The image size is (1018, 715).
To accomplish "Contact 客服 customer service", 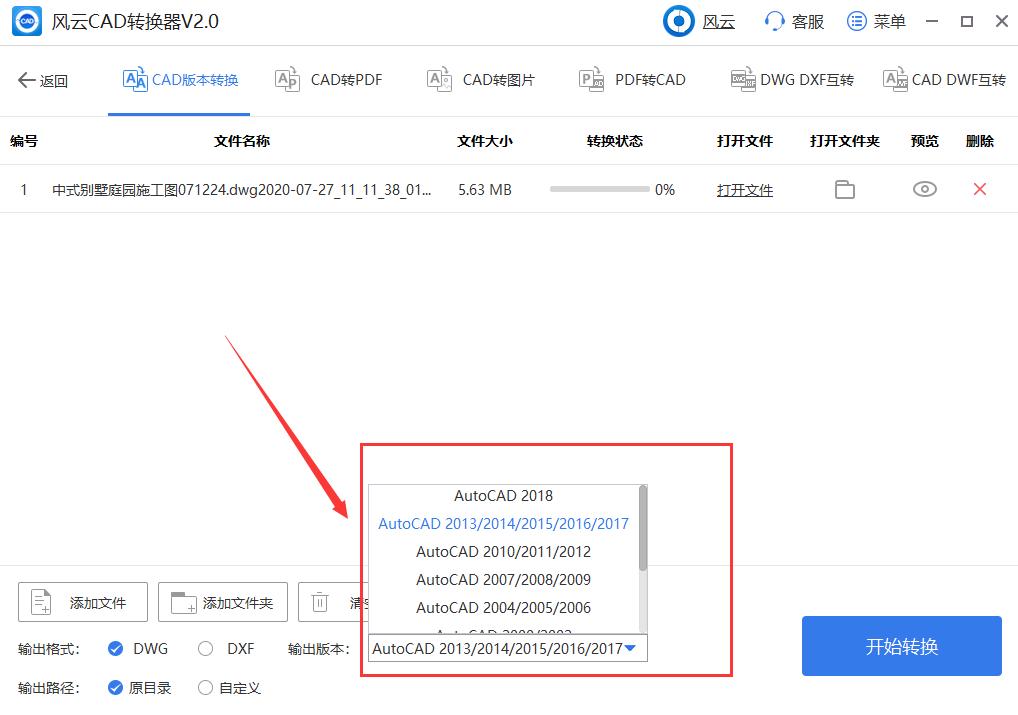I will click(x=792, y=21).
